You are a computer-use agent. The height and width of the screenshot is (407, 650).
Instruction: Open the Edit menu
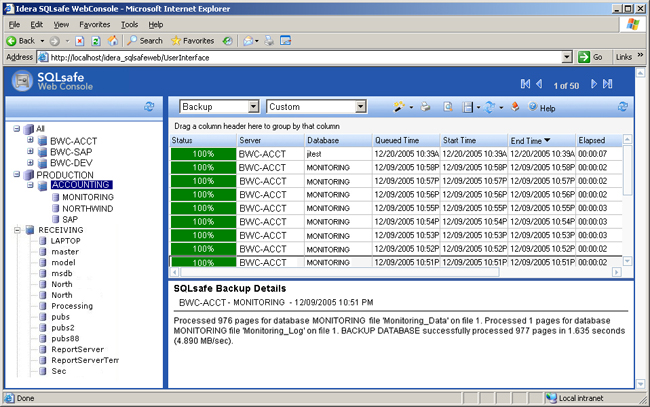36,24
